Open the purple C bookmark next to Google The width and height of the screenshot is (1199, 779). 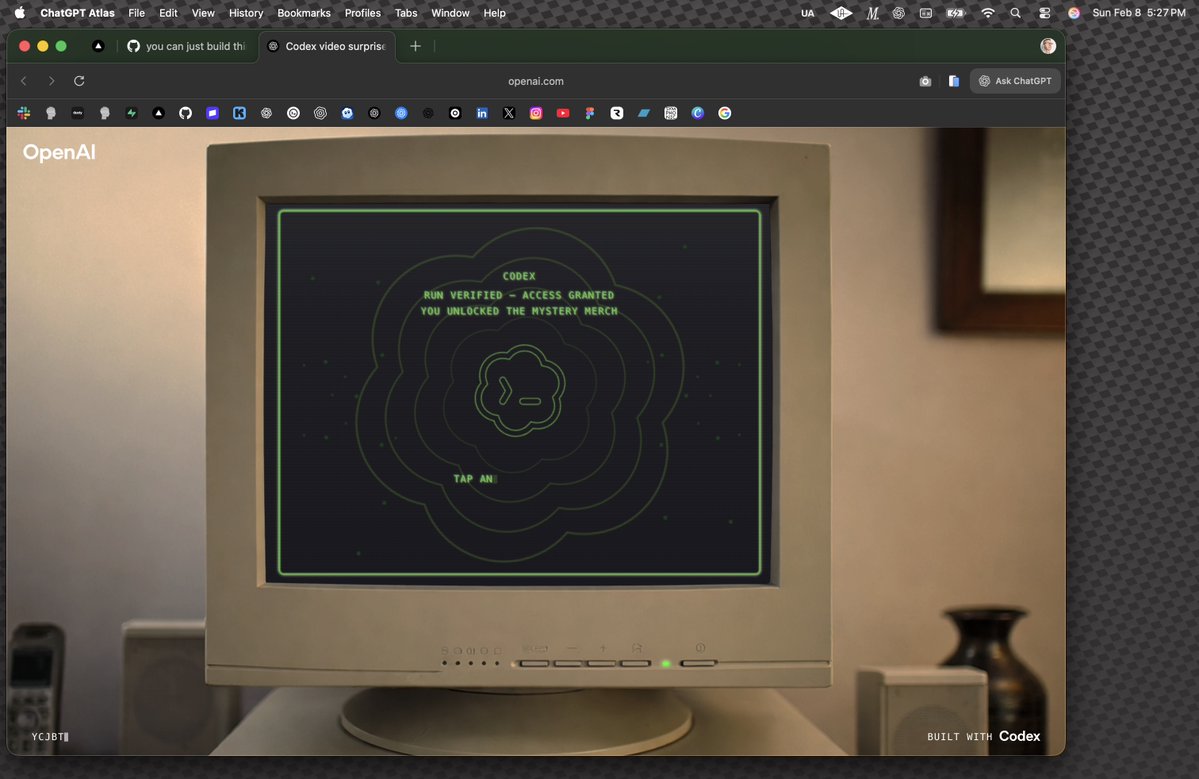click(697, 113)
